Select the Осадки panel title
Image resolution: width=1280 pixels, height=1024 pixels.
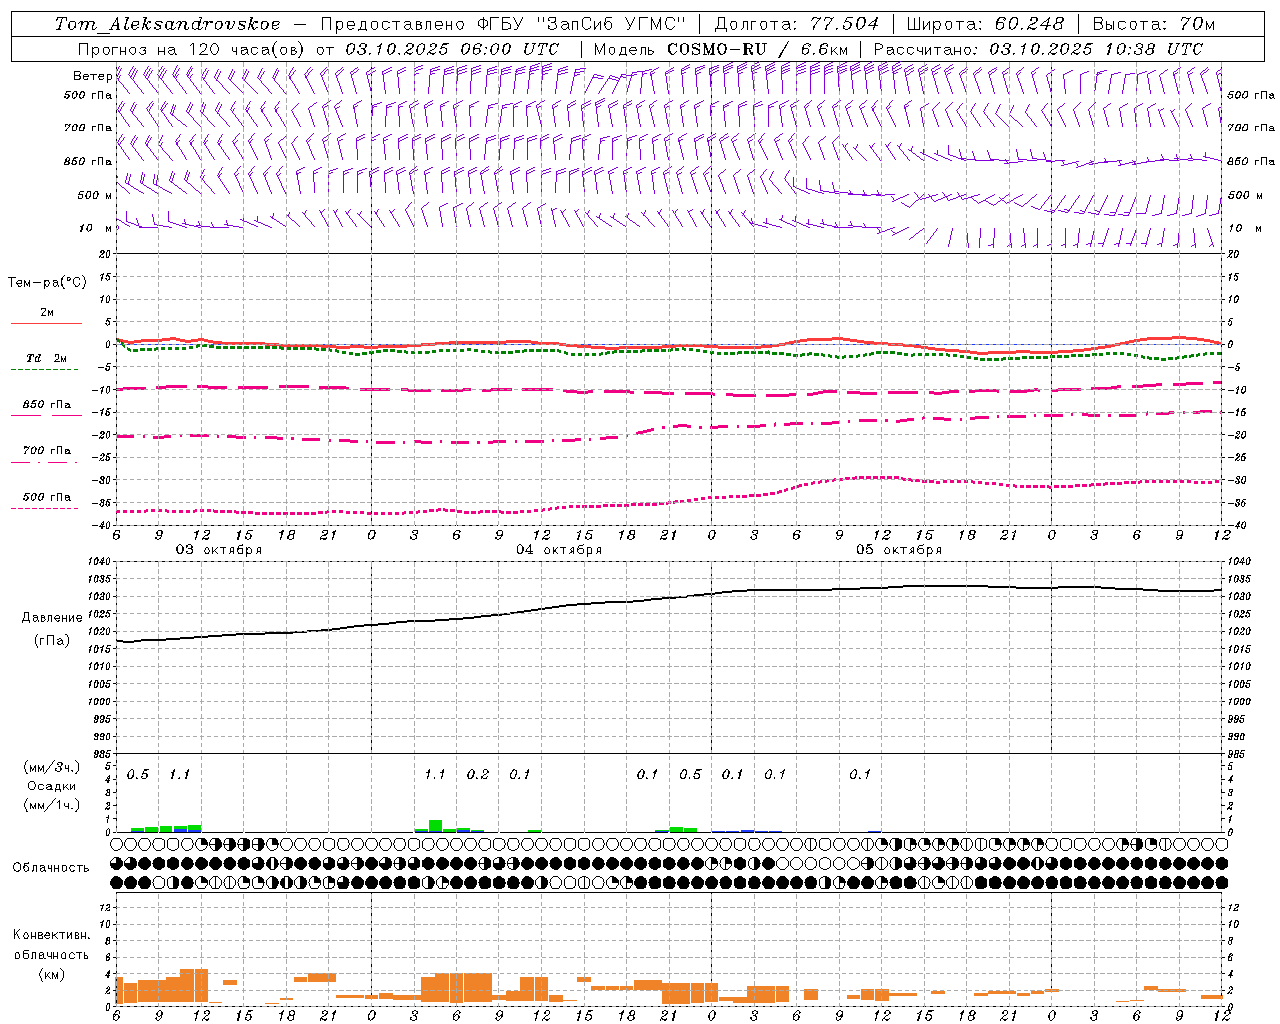point(50,786)
